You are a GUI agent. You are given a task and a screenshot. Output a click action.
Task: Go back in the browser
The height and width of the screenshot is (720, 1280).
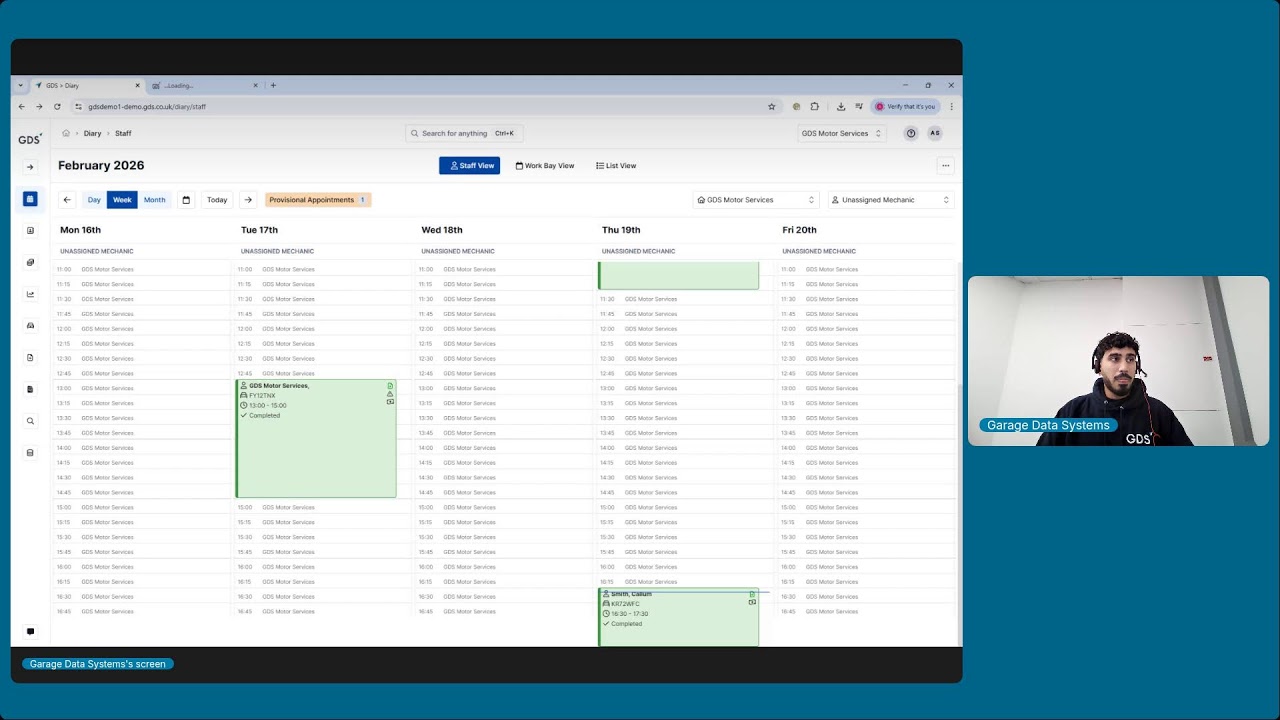[x=21, y=106]
